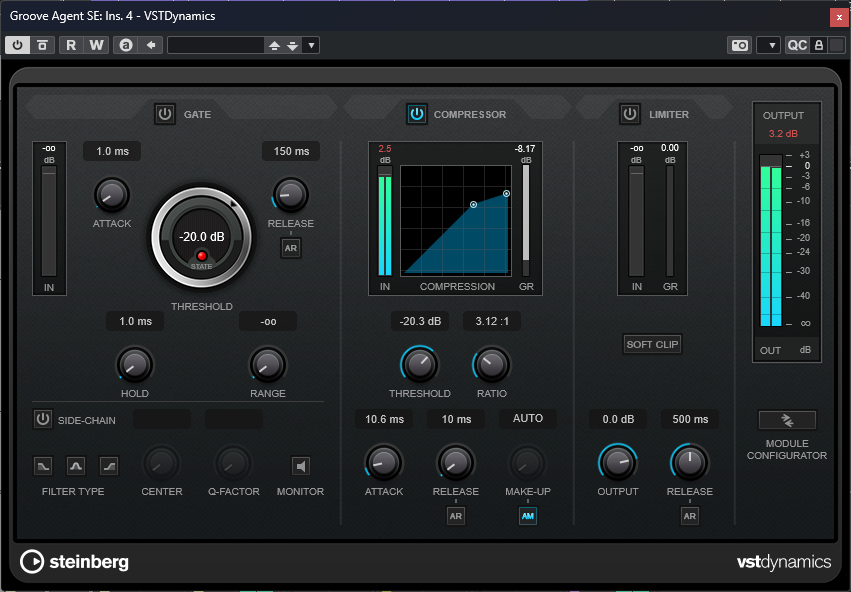Toggle the side-chain Monitor speaker icon

click(301, 466)
